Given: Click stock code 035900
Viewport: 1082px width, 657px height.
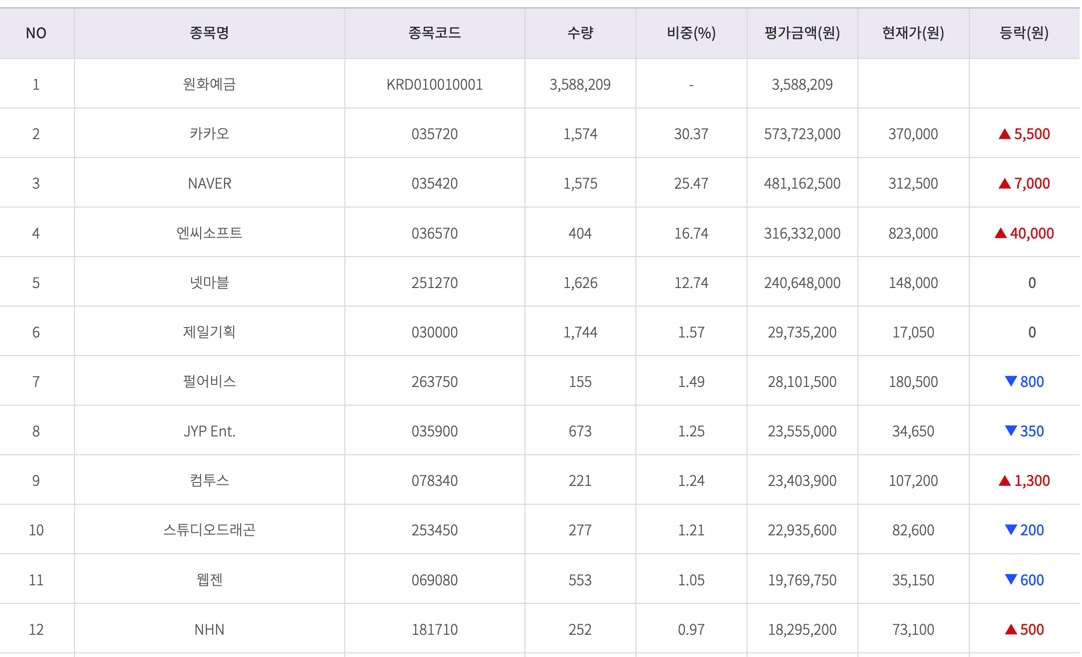Looking at the screenshot, I should 434,431.
